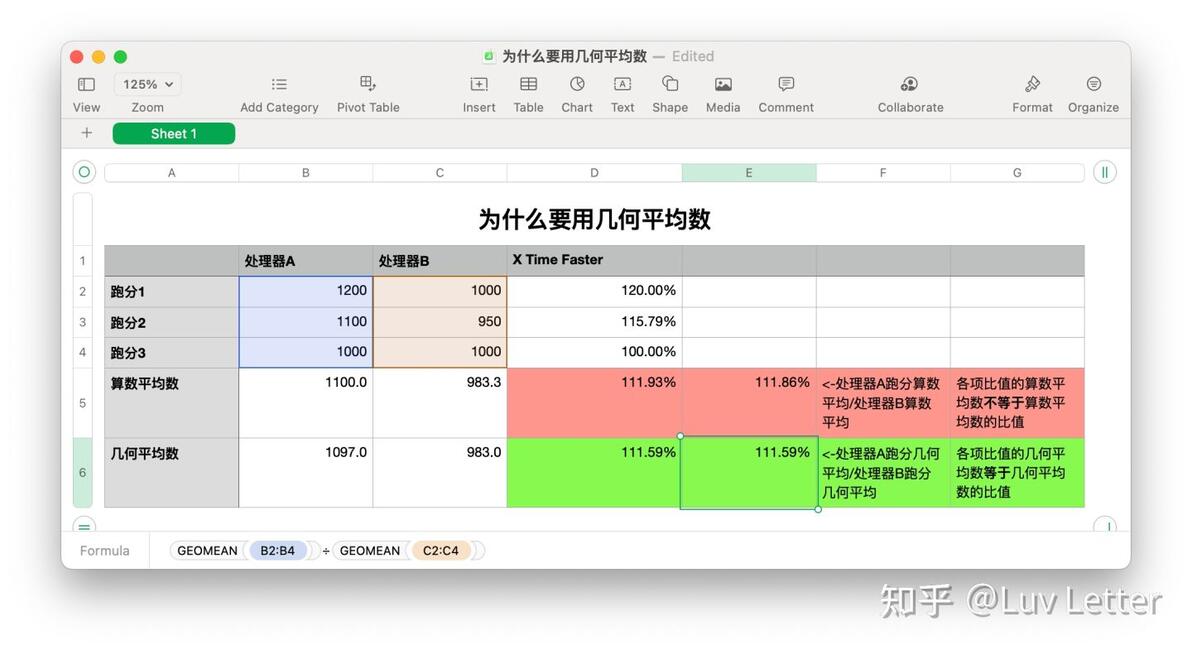Viewport: 1192px width, 650px height.
Task: Insert a Shape from toolbar
Action: pos(670,84)
